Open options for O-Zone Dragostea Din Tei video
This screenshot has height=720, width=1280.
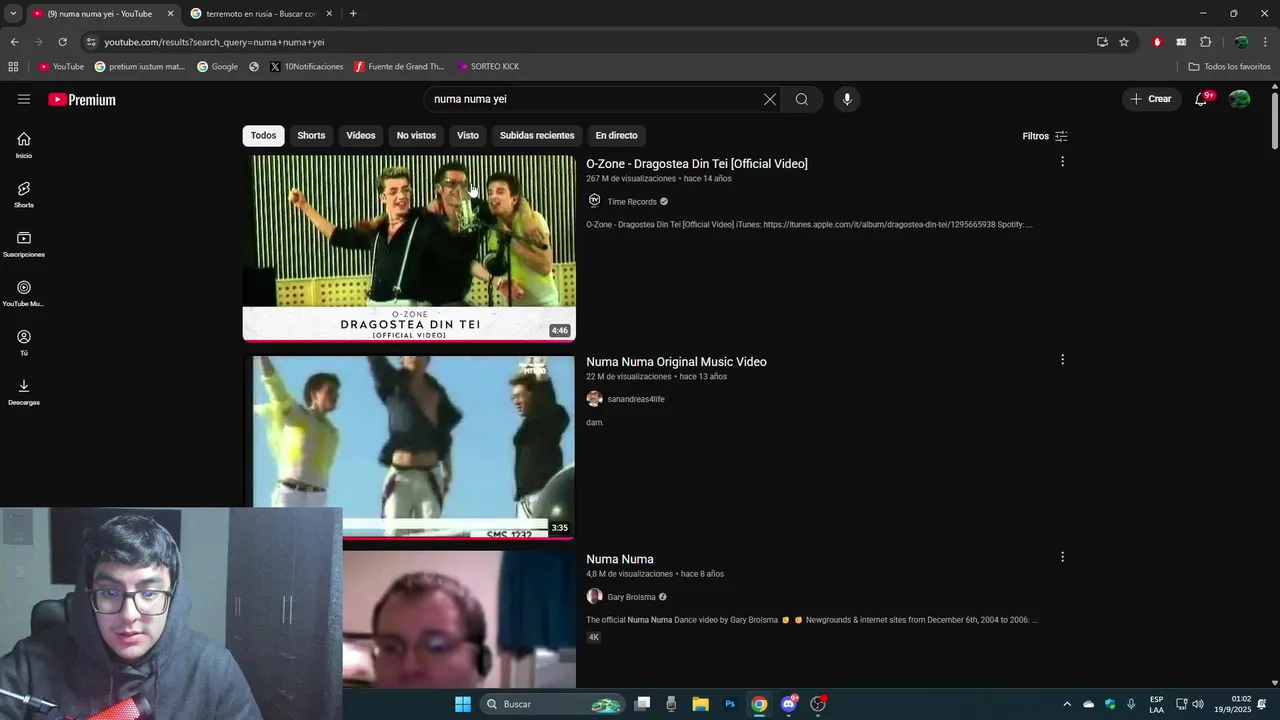[x=1062, y=161]
